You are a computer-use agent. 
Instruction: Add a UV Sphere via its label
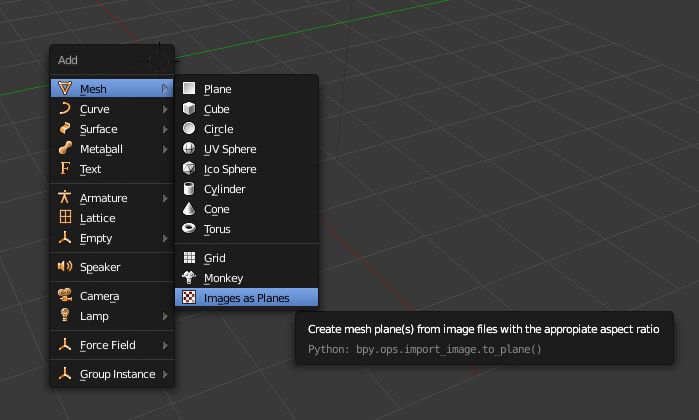(x=230, y=149)
